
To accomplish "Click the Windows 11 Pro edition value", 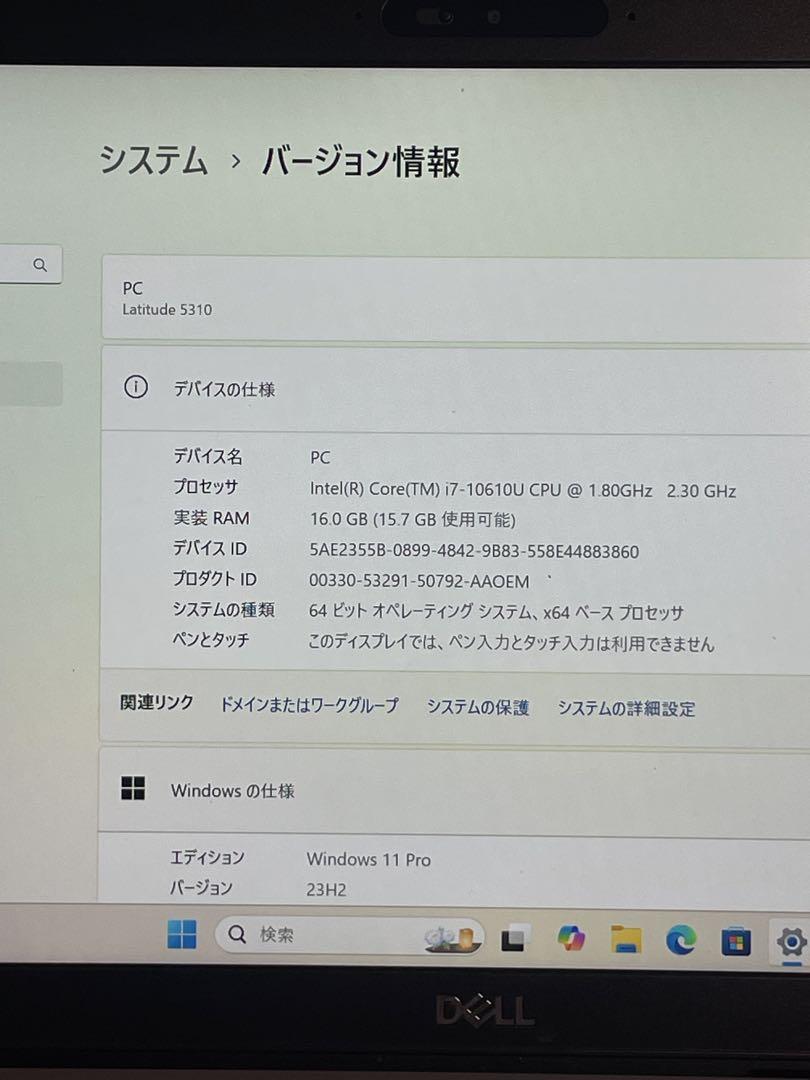I will tap(368, 859).
